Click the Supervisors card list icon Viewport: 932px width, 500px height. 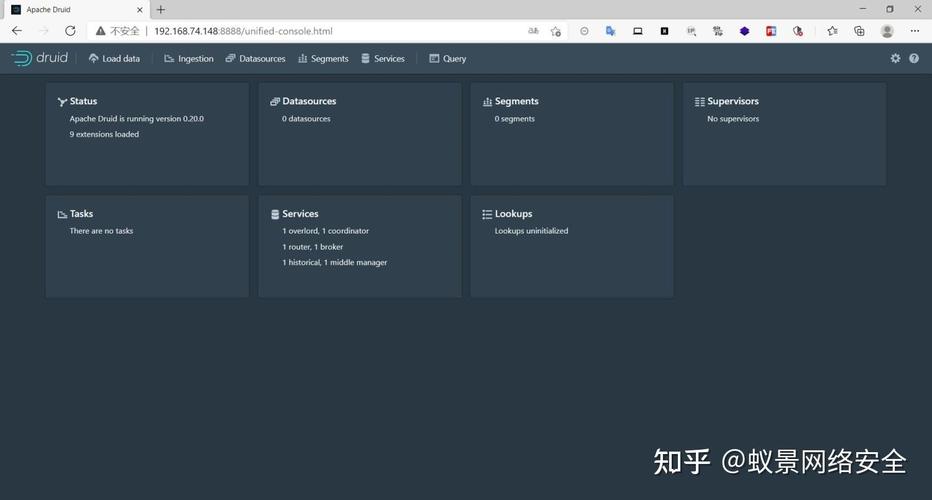(700, 102)
